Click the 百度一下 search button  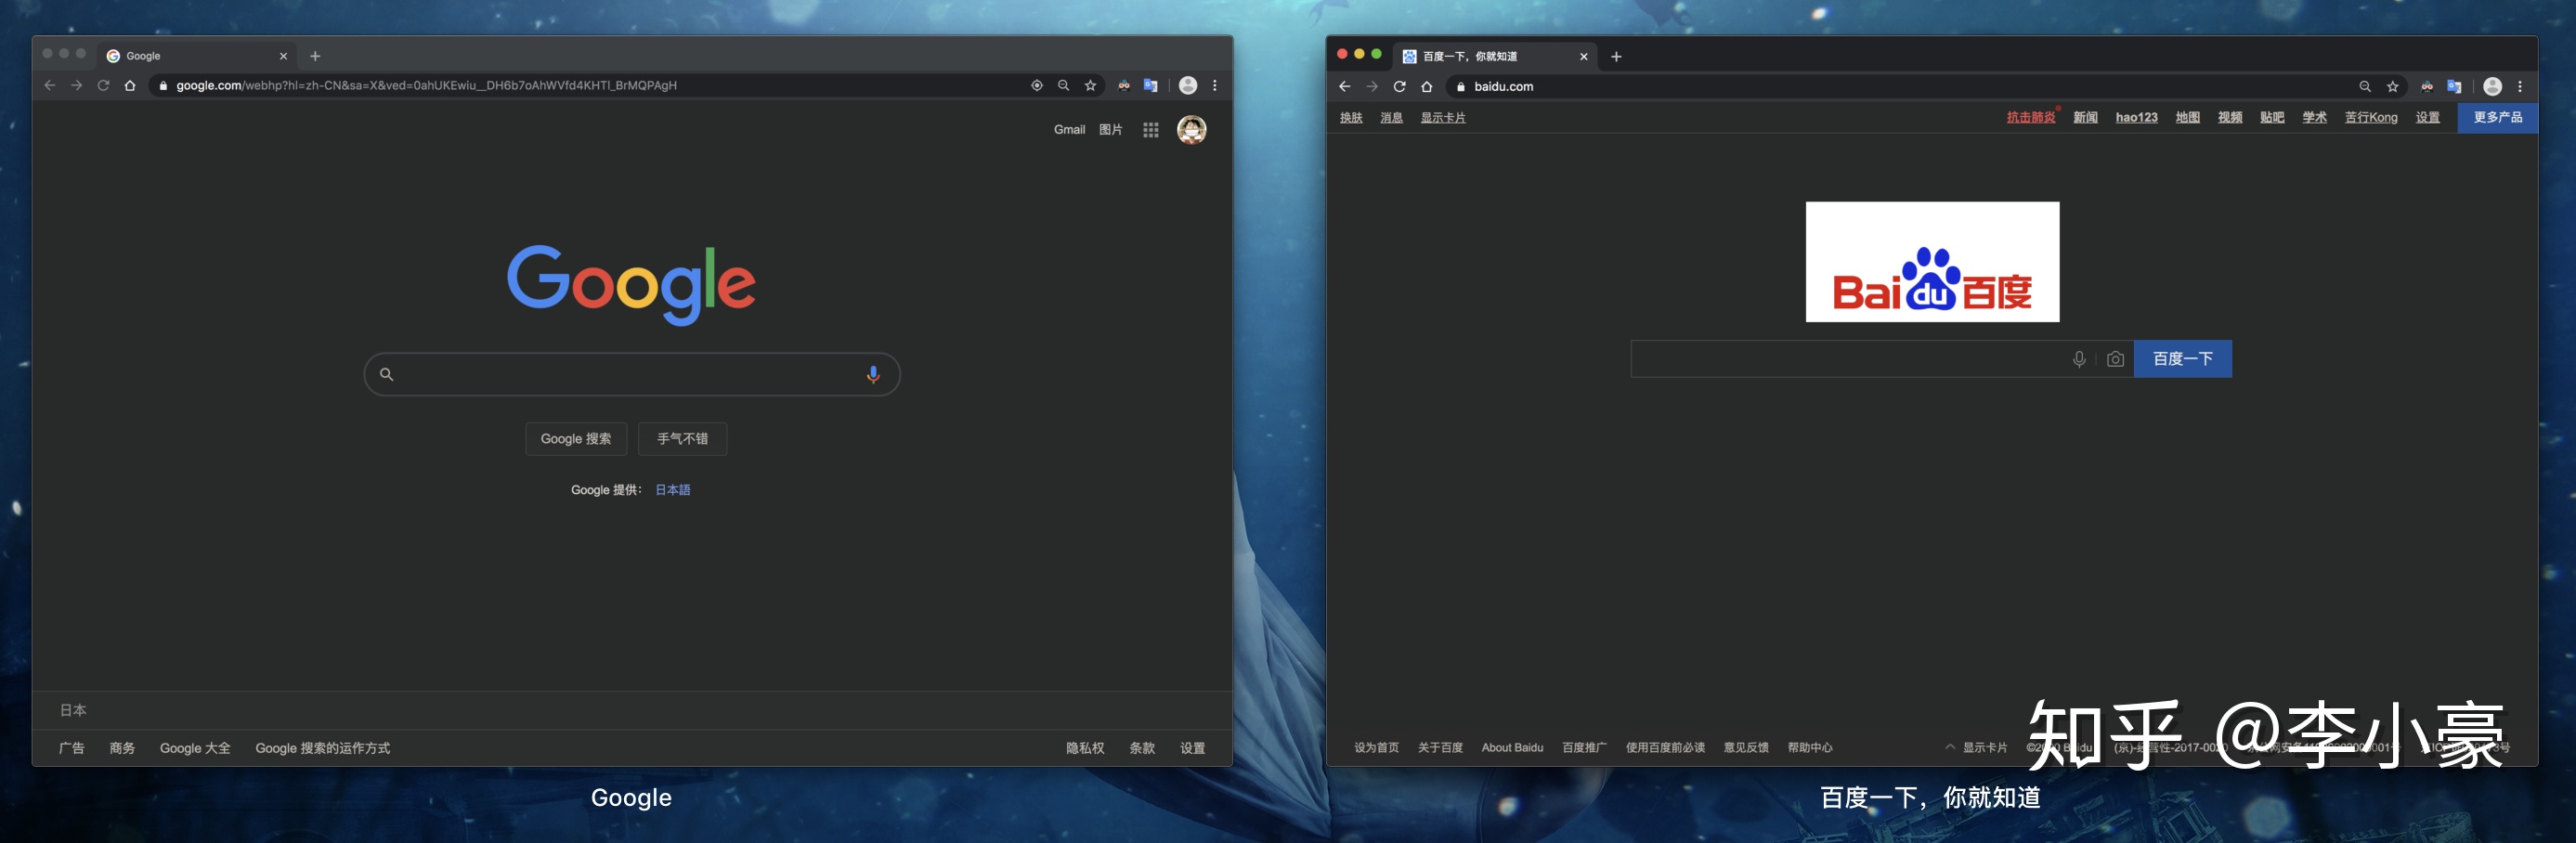(2183, 359)
